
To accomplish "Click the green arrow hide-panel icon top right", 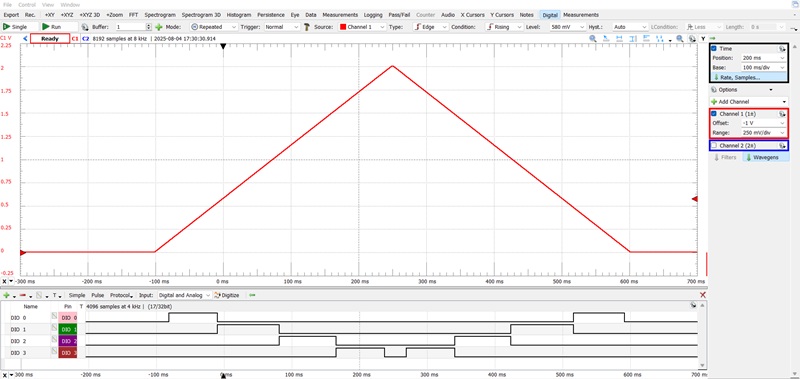I will coord(712,38).
